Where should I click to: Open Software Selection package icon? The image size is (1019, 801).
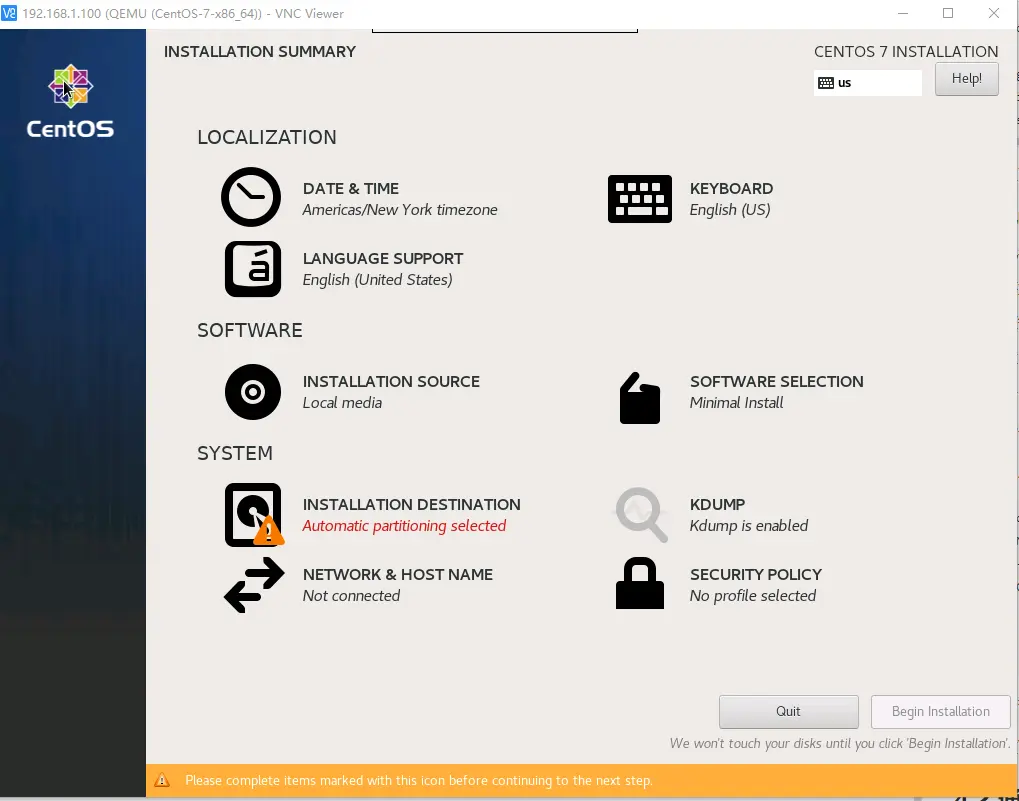click(639, 398)
